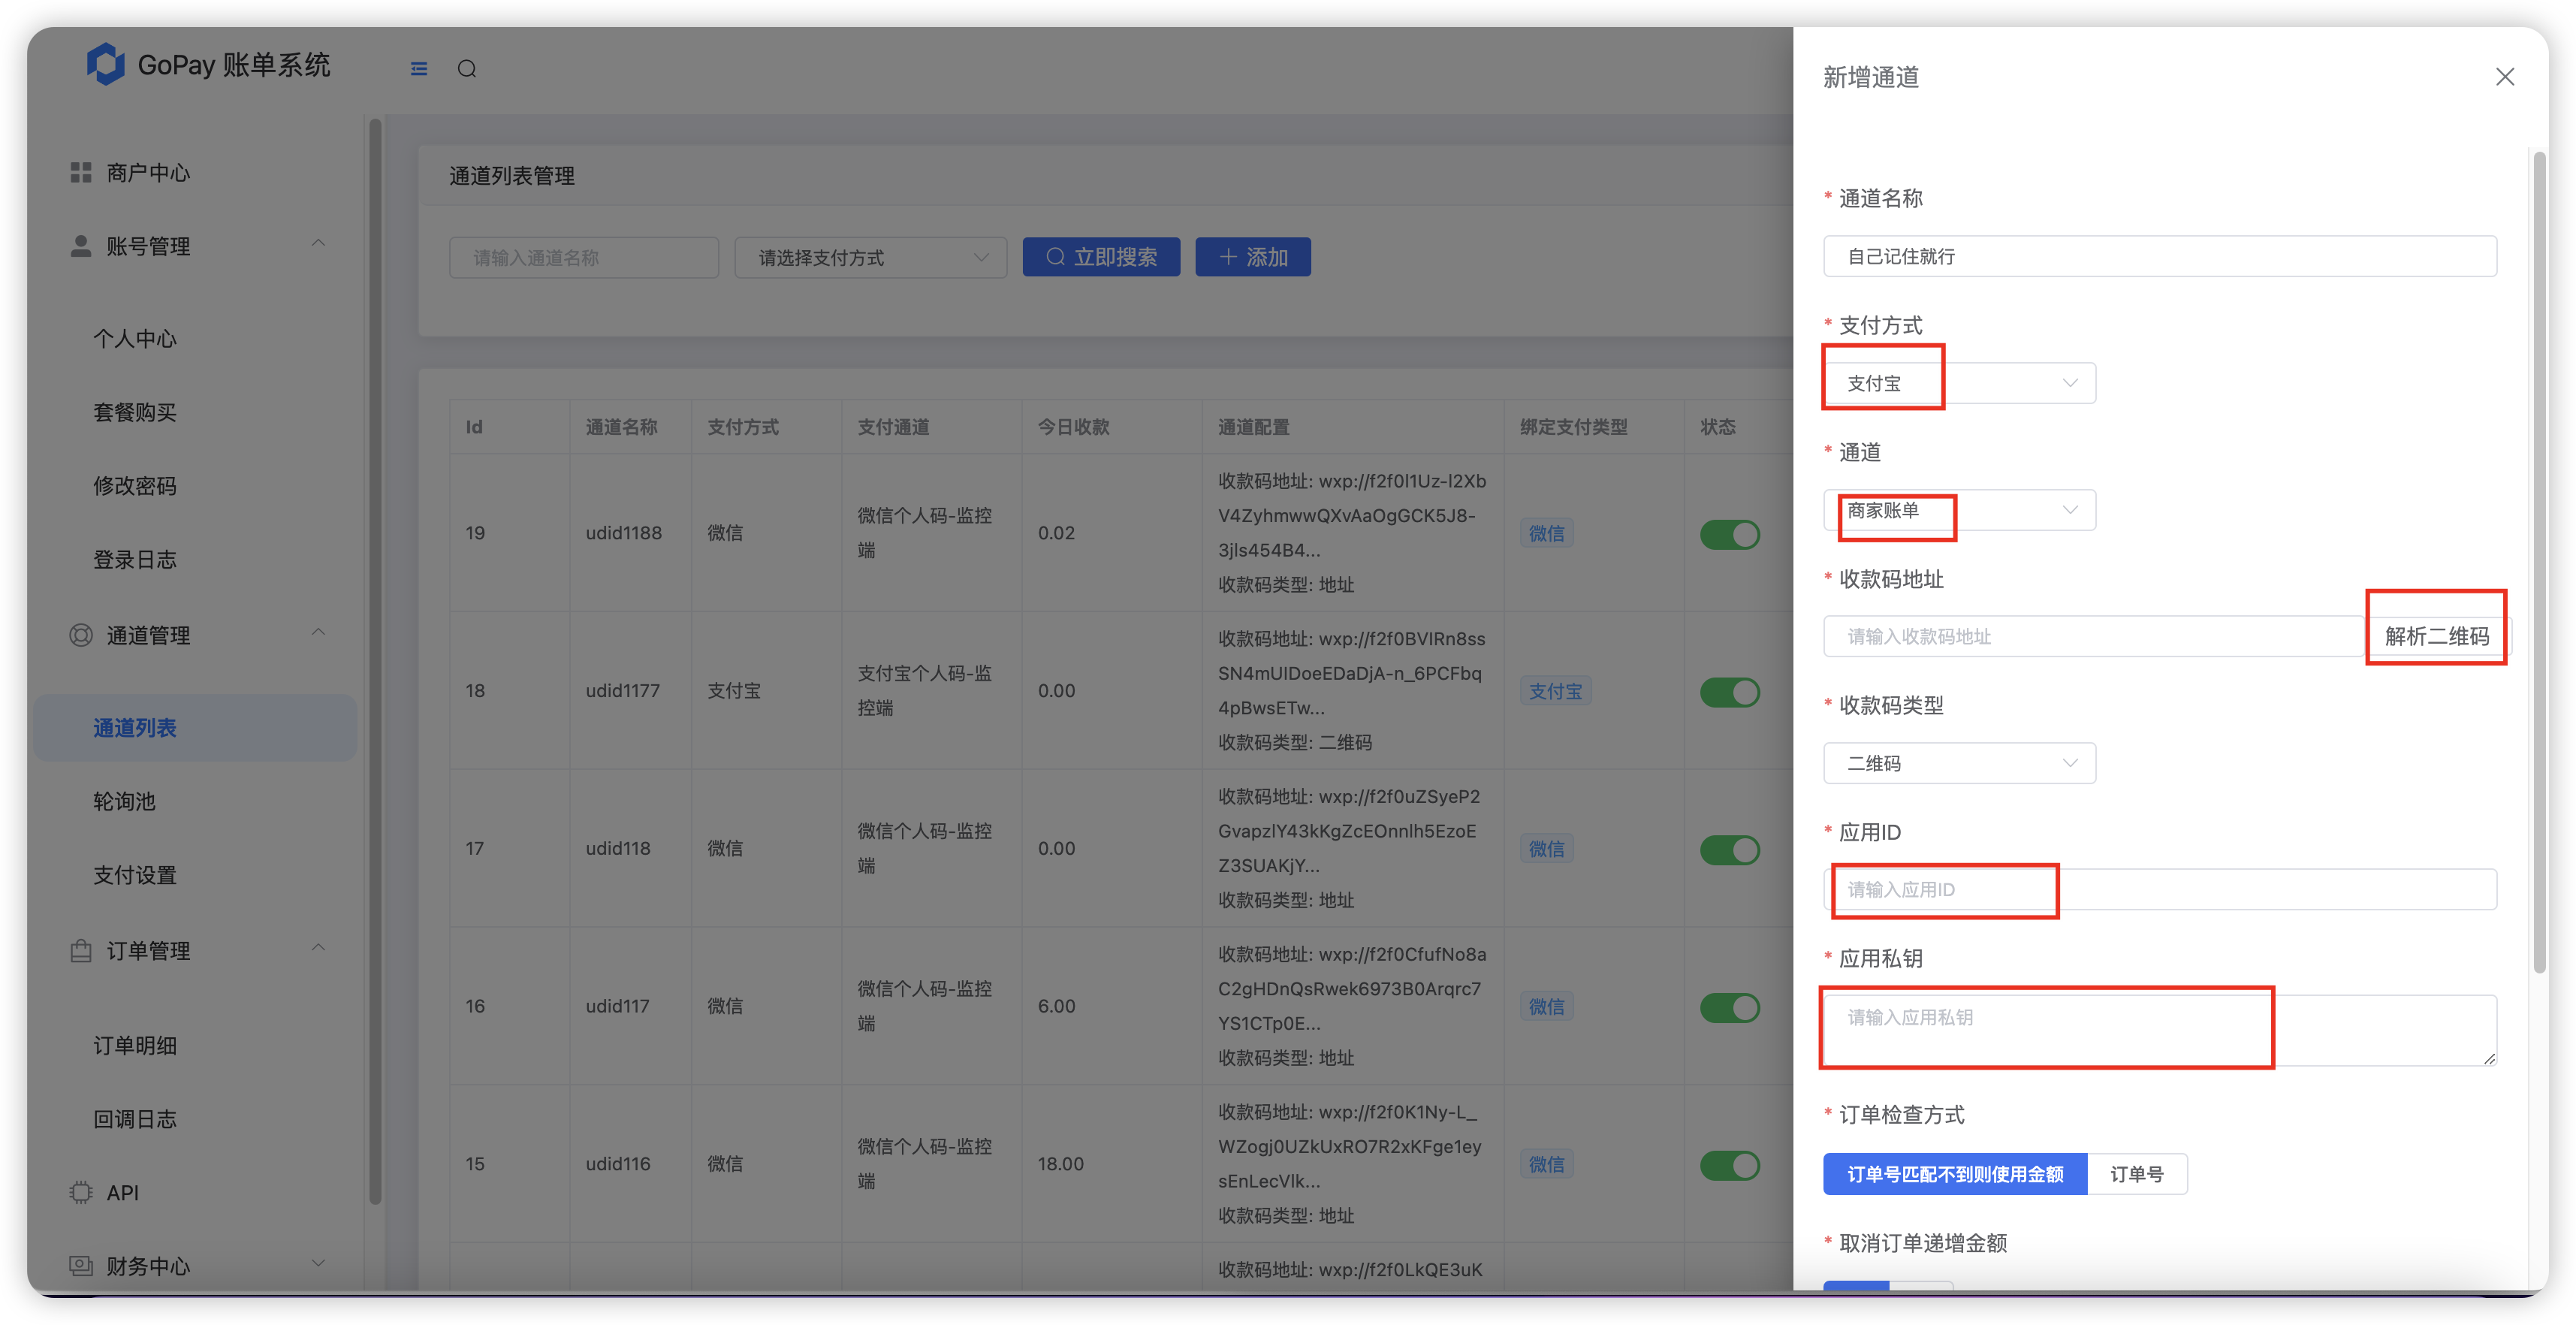This screenshot has width=2576, height=1325.
Task: Expand the 财务中心 menu section
Action: coord(318,1263)
